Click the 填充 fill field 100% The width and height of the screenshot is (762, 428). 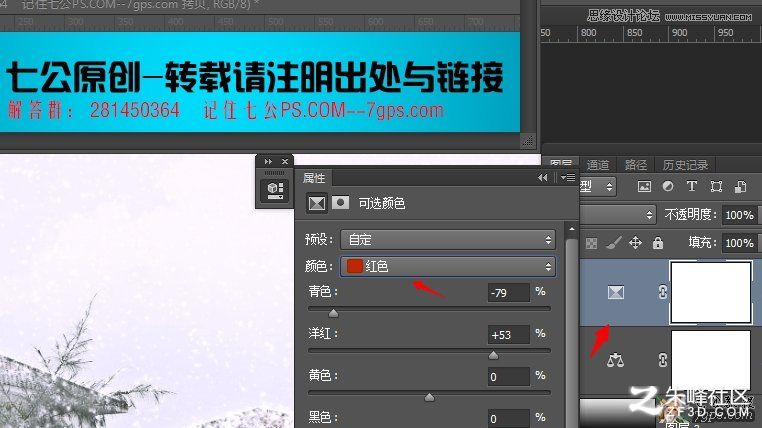click(x=740, y=243)
